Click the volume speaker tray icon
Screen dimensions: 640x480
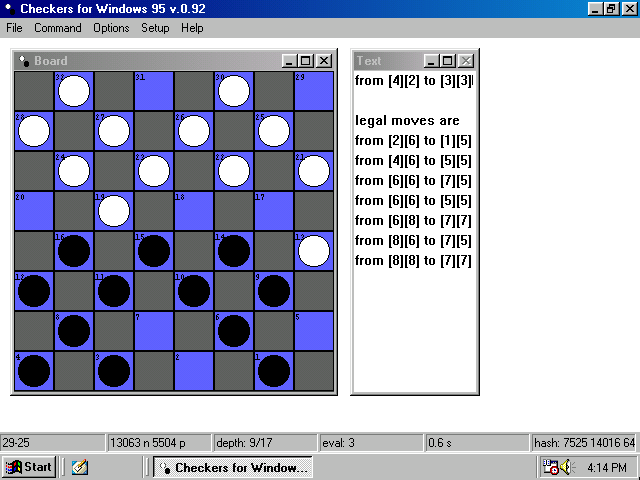point(567,467)
